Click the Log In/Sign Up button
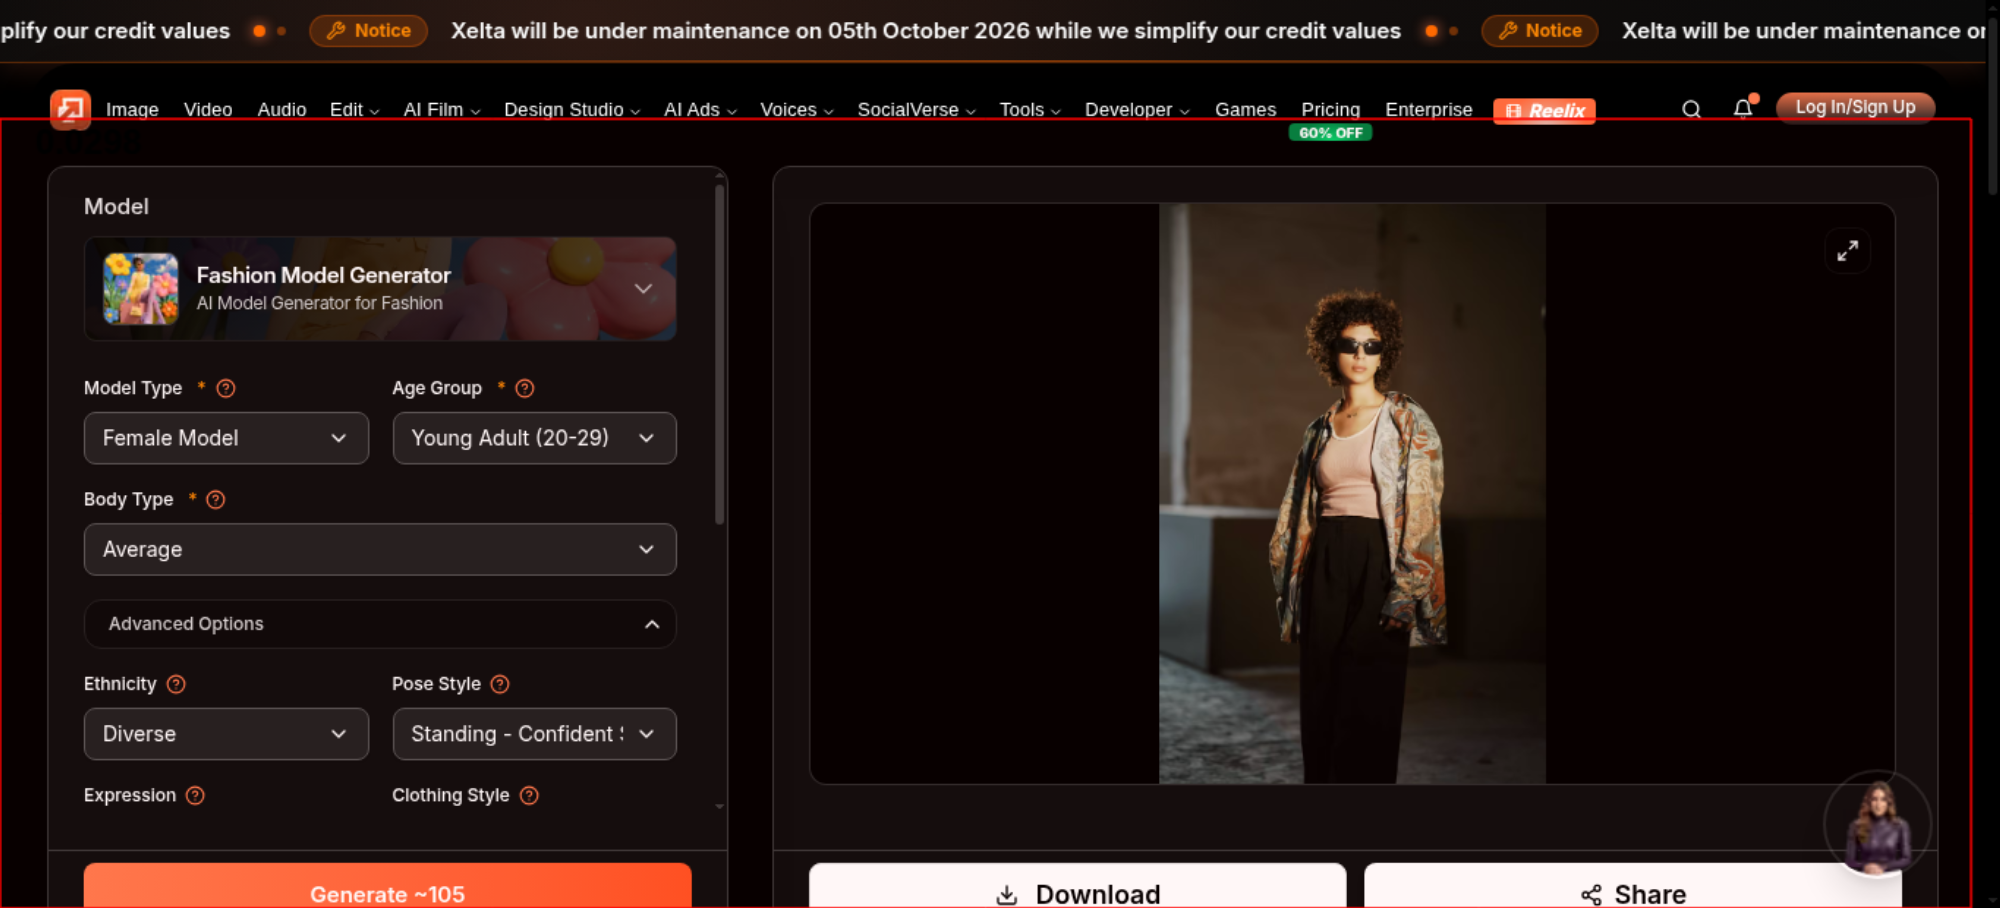Image resolution: width=2000 pixels, height=908 pixels. click(1855, 107)
